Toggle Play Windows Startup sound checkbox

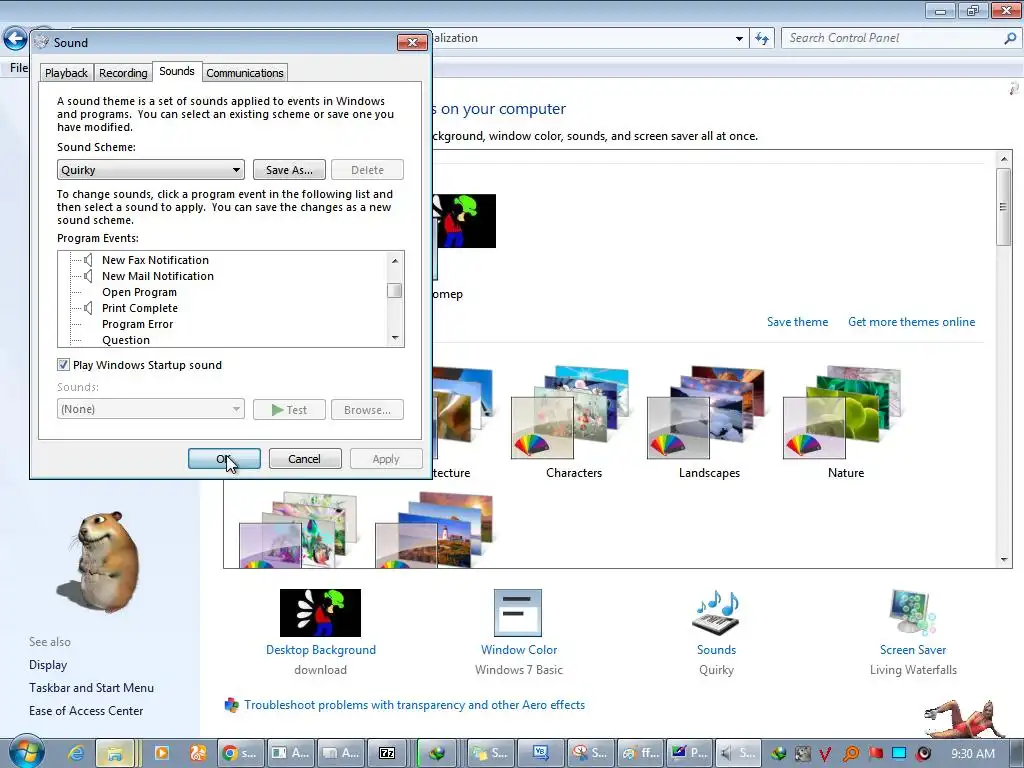[63, 365]
